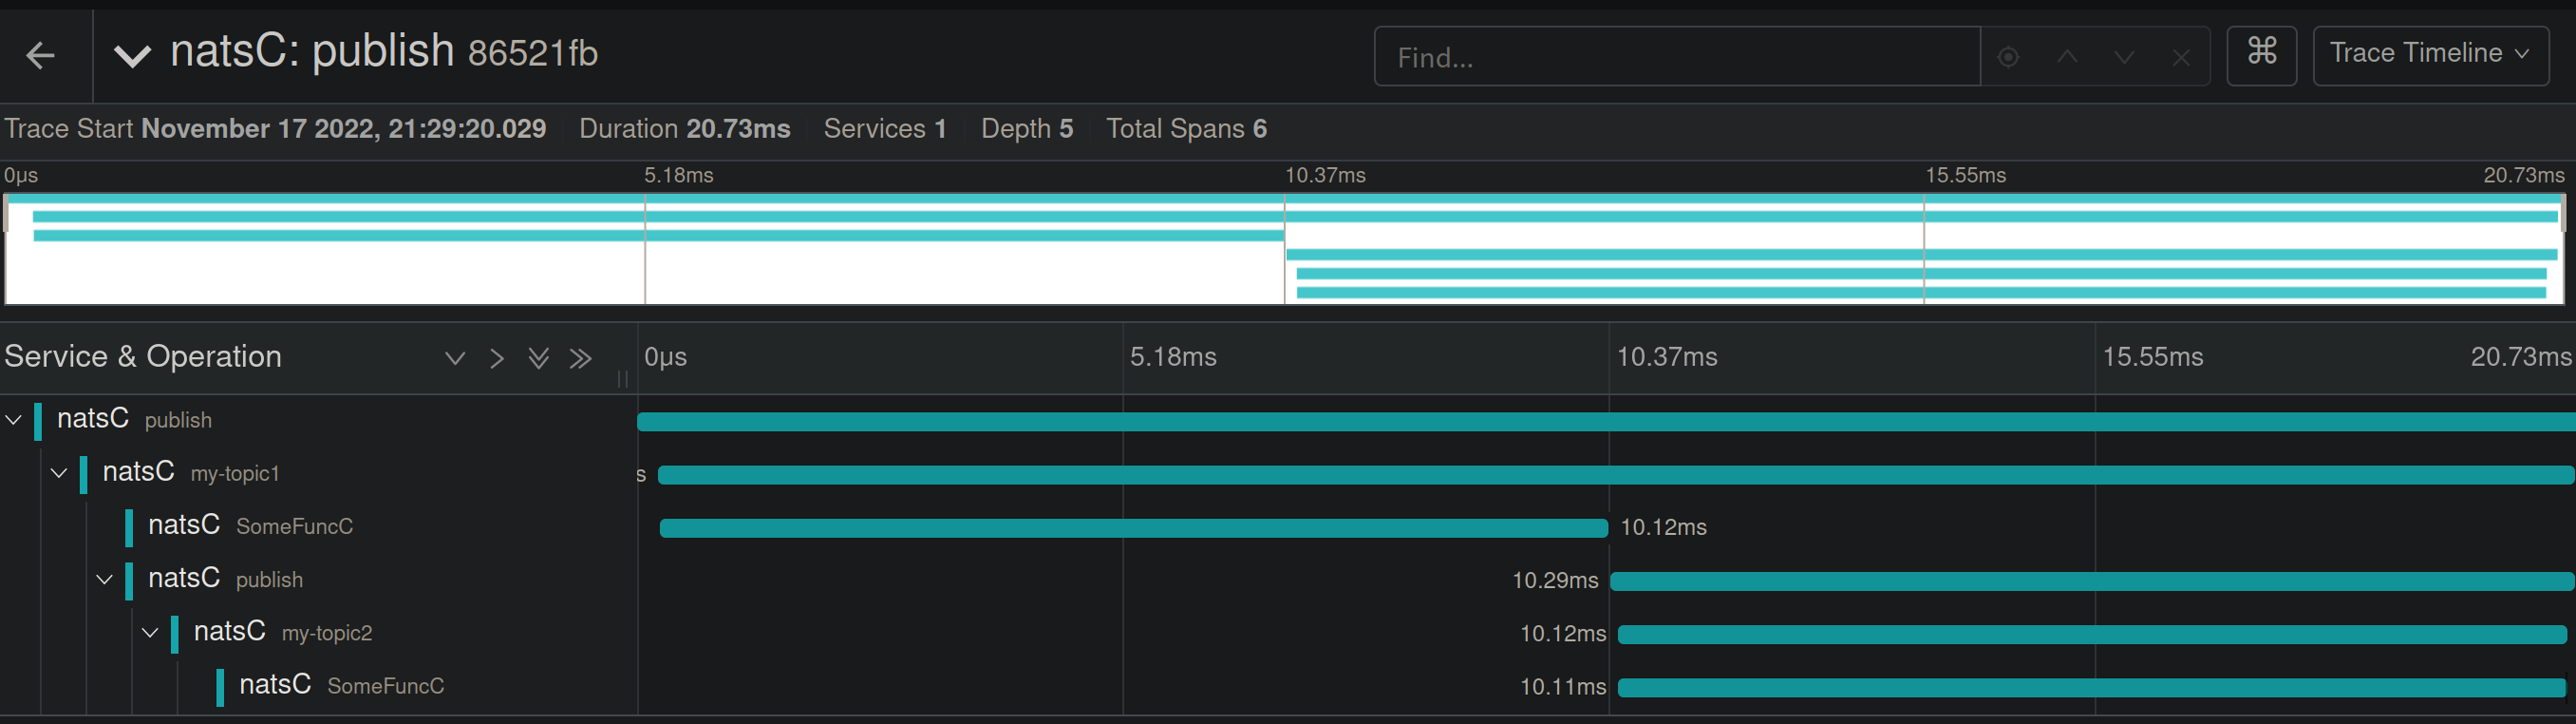Click the 10.37ms timeline header tick
Screen dimensions: 2576x724
coord(1667,357)
